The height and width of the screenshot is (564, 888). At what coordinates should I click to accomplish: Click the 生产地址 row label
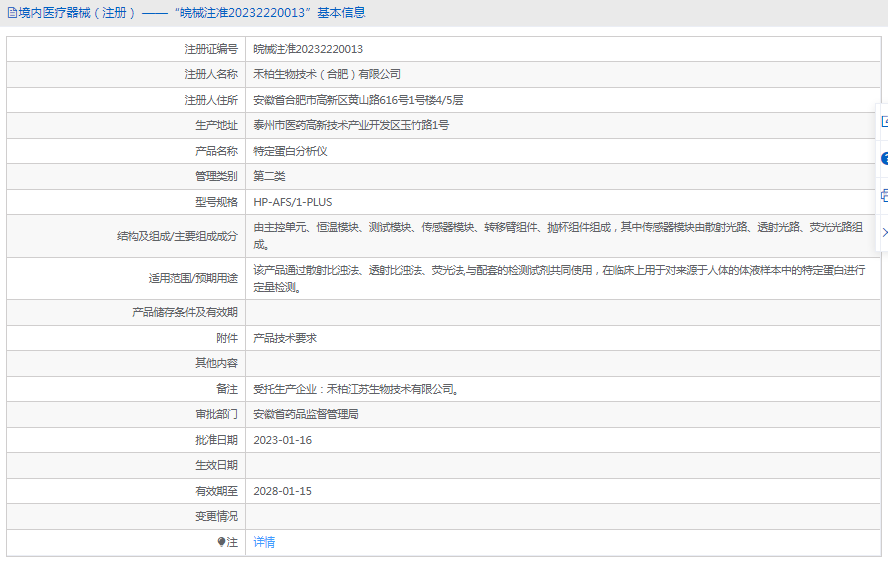(x=216, y=125)
